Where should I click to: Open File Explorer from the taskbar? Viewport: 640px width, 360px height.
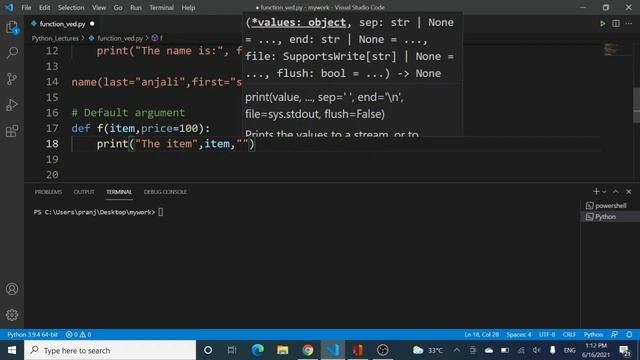point(282,350)
